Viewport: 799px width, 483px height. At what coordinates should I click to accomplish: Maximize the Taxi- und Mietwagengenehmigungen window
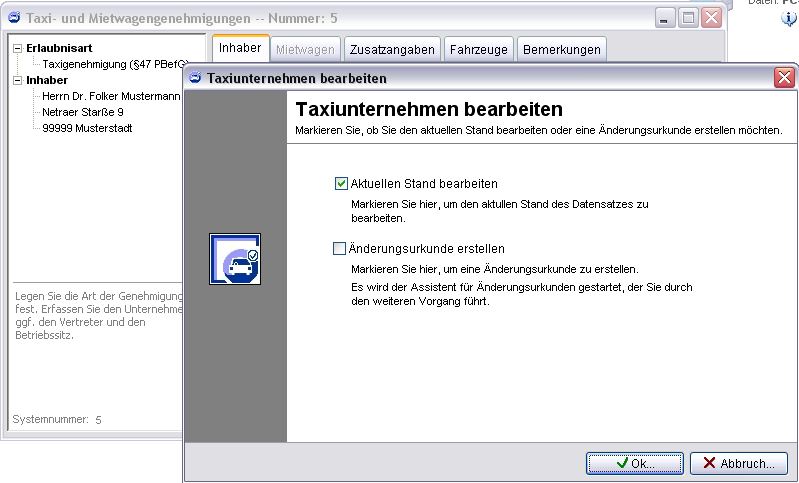point(688,17)
